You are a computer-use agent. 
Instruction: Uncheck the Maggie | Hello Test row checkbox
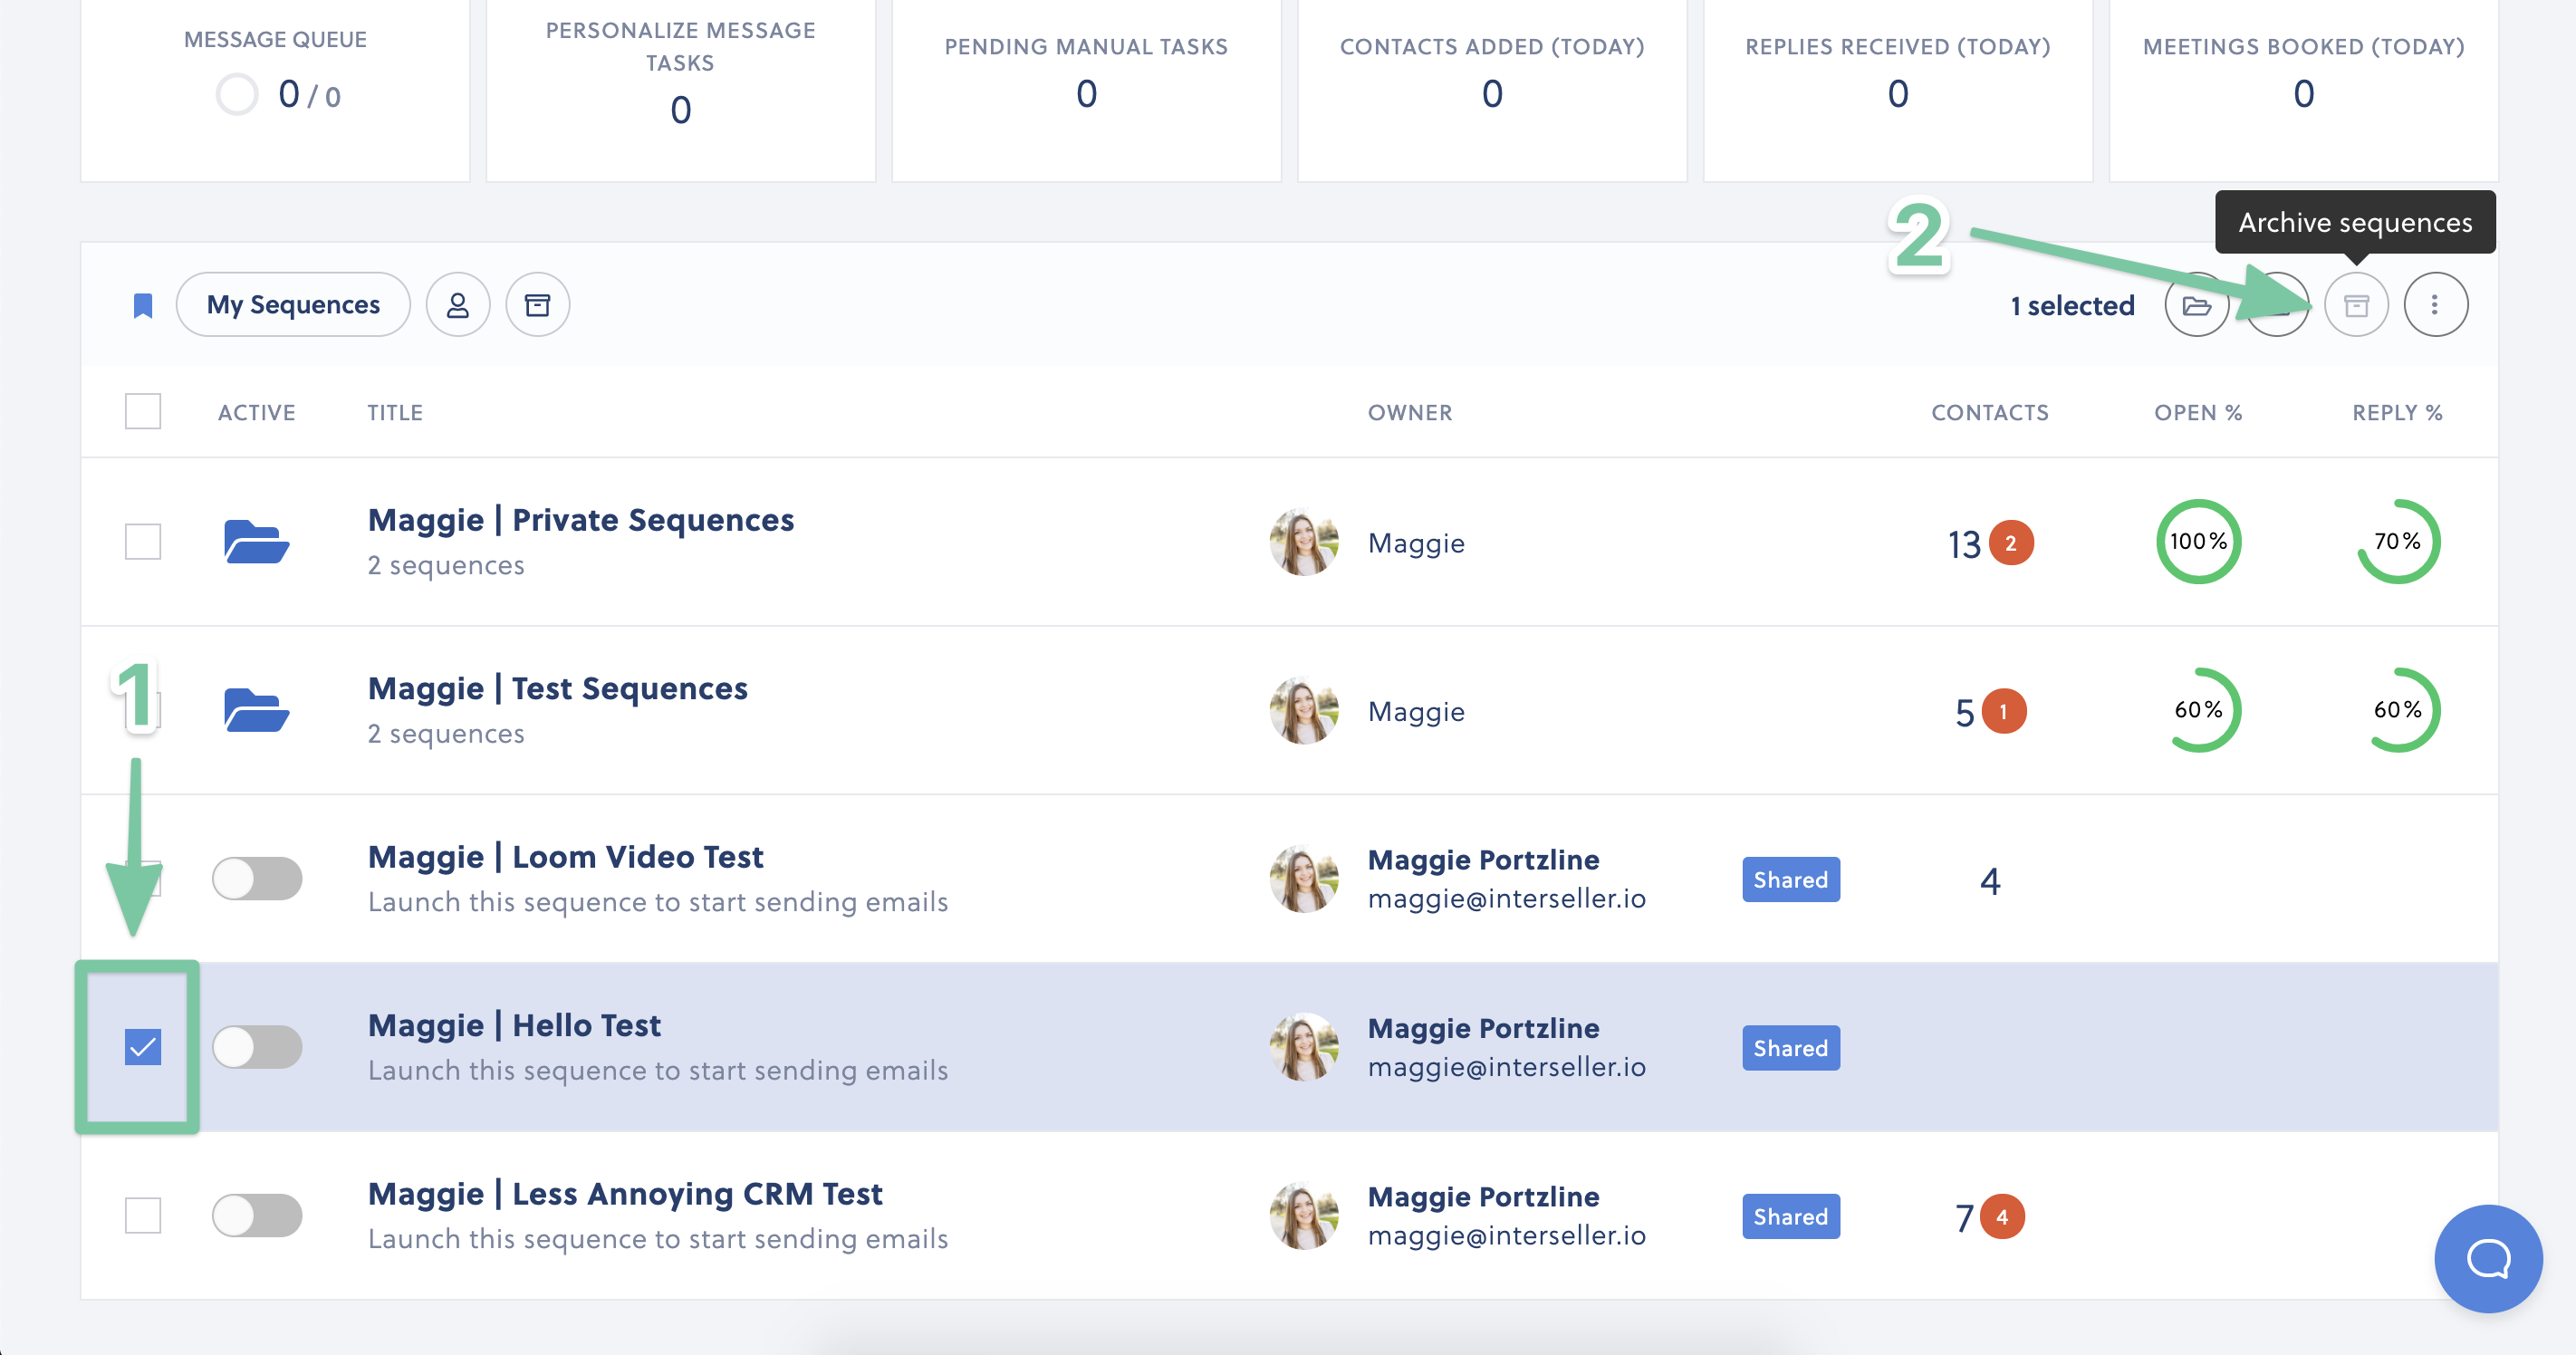pyautogui.click(x=143, y=1047)
